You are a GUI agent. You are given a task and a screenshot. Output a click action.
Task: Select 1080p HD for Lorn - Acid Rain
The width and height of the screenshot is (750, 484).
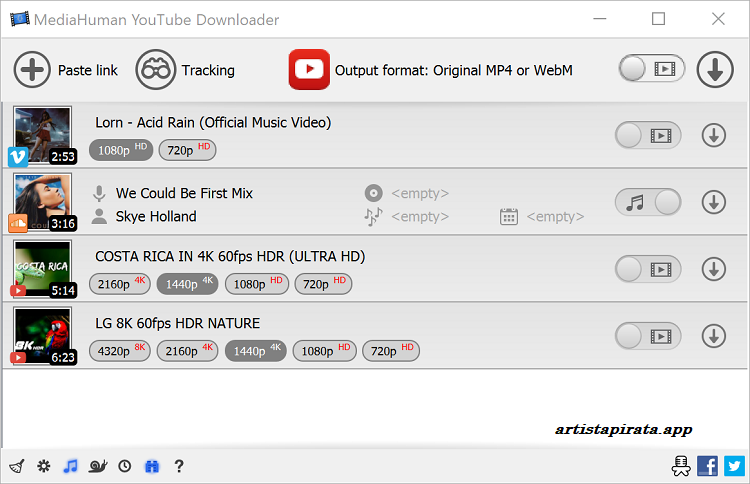pyautogui.click(x=121, y=150)
